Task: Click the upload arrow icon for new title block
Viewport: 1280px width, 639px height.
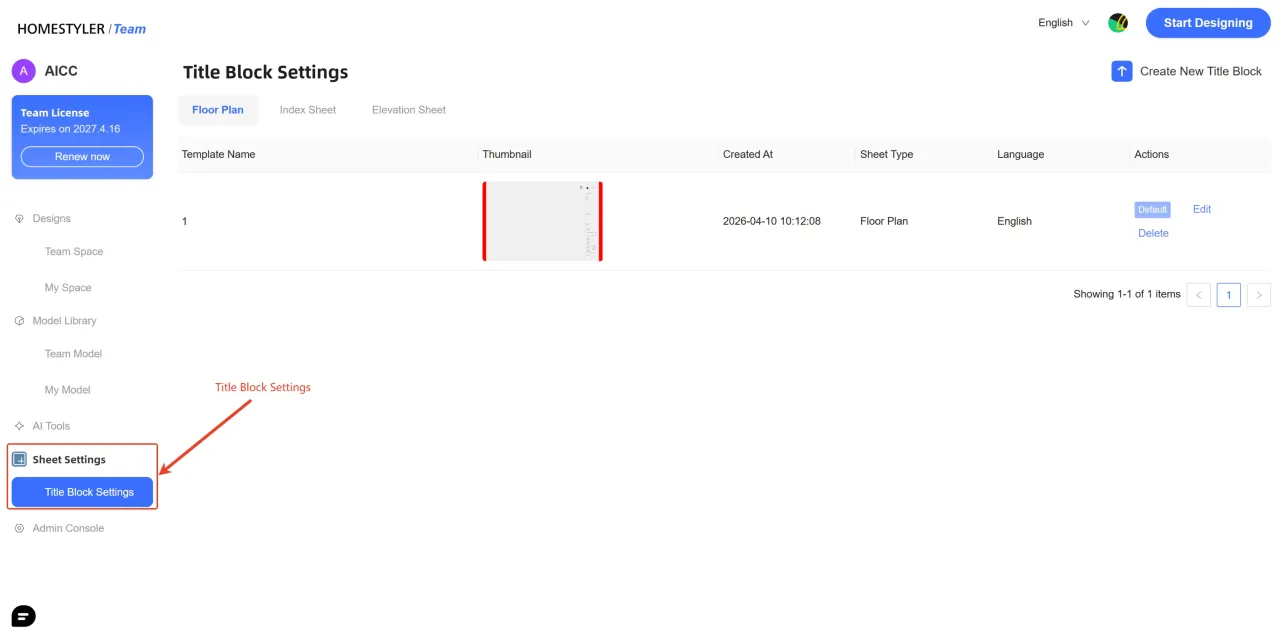Action: click(x=1122, y=72)
